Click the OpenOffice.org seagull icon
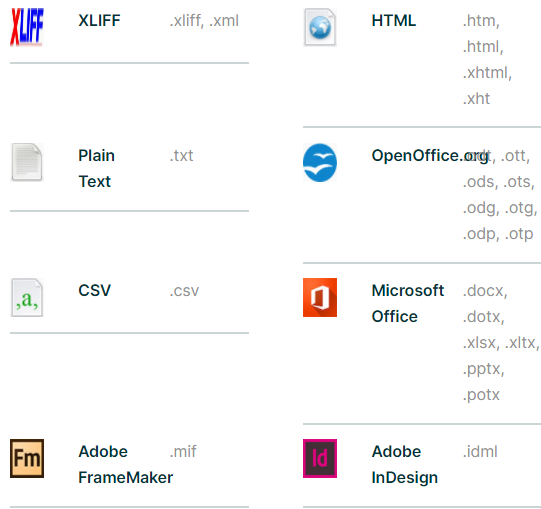 click(x=320, y=162)
